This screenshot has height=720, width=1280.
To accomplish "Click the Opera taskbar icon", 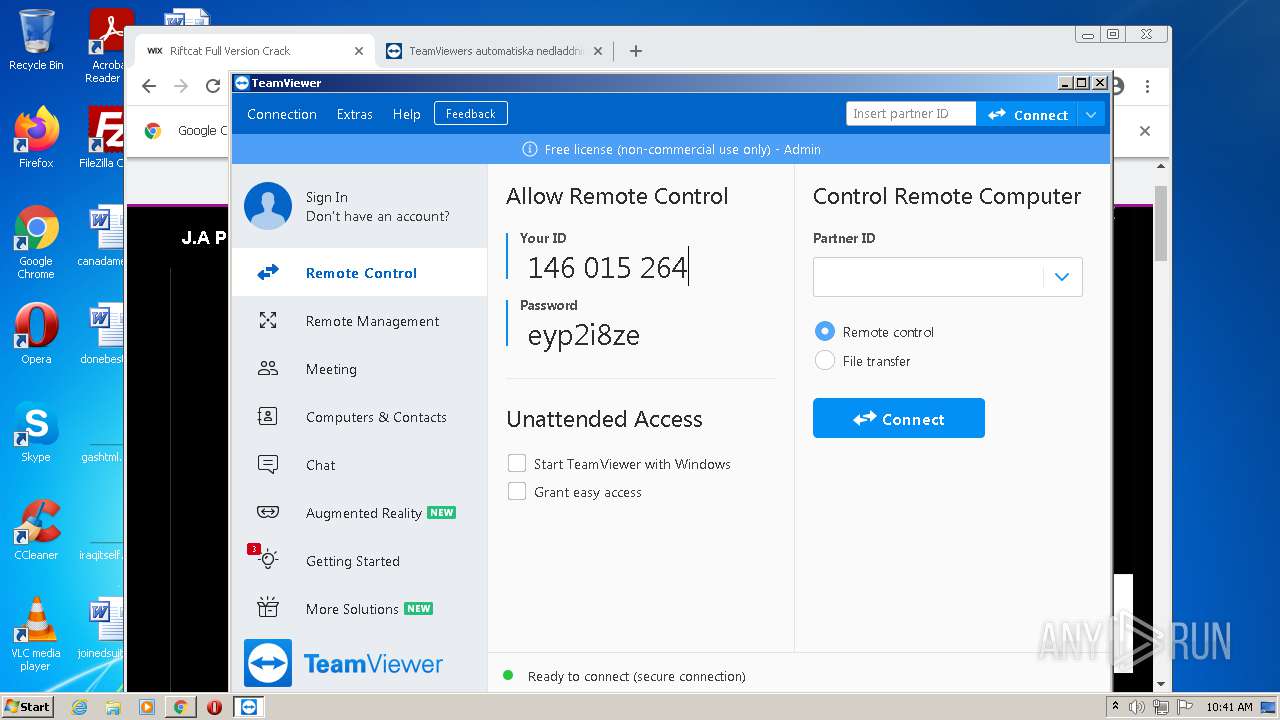I will click(x=214, y=707).
